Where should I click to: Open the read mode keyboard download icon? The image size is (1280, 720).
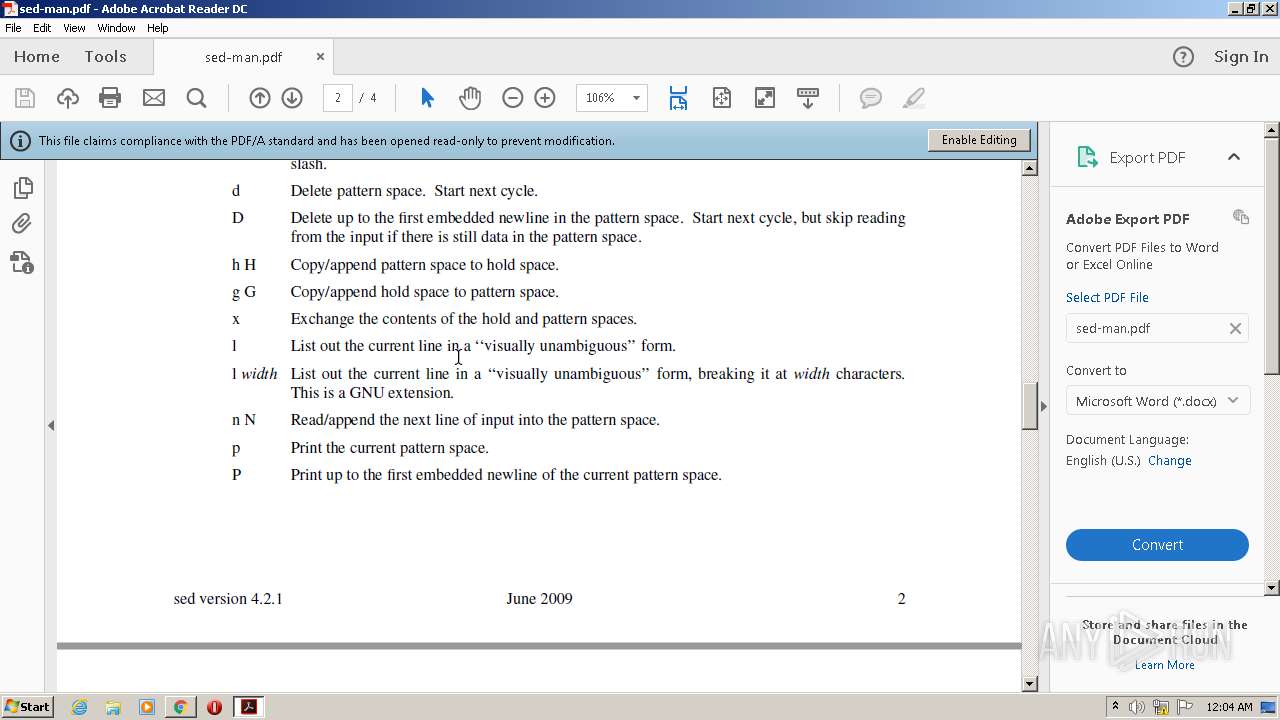(808, 98)
